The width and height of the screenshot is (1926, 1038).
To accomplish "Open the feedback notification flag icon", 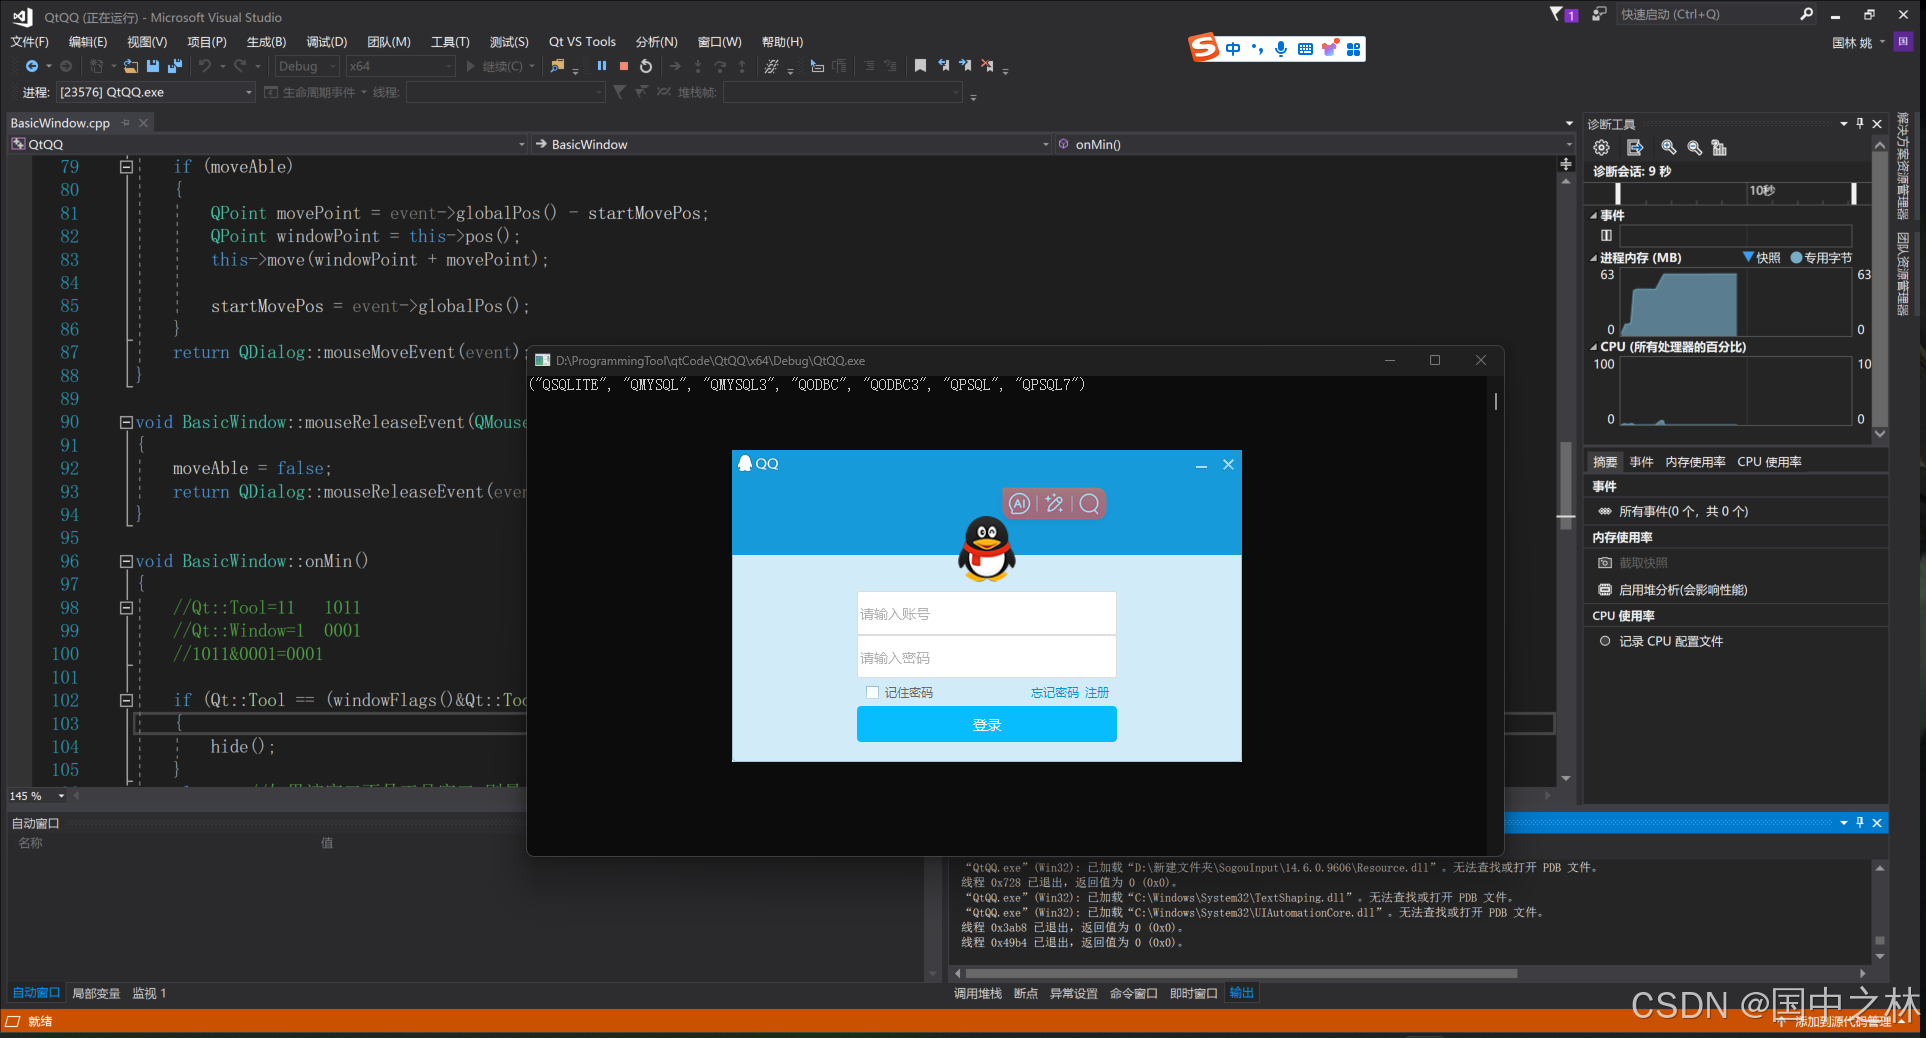I will [1563, 14].
